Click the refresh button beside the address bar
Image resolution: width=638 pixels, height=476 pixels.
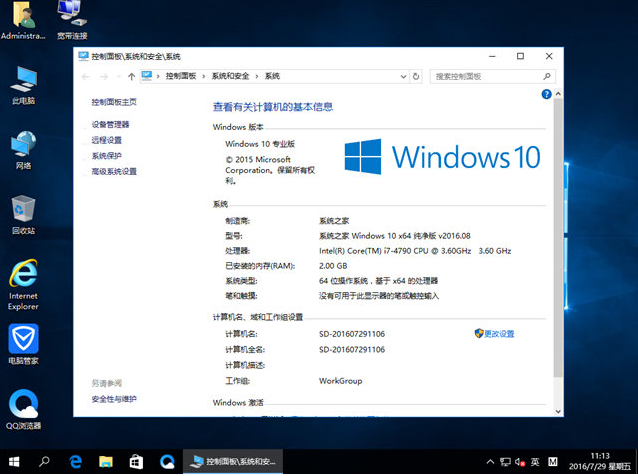pos(416,76)
